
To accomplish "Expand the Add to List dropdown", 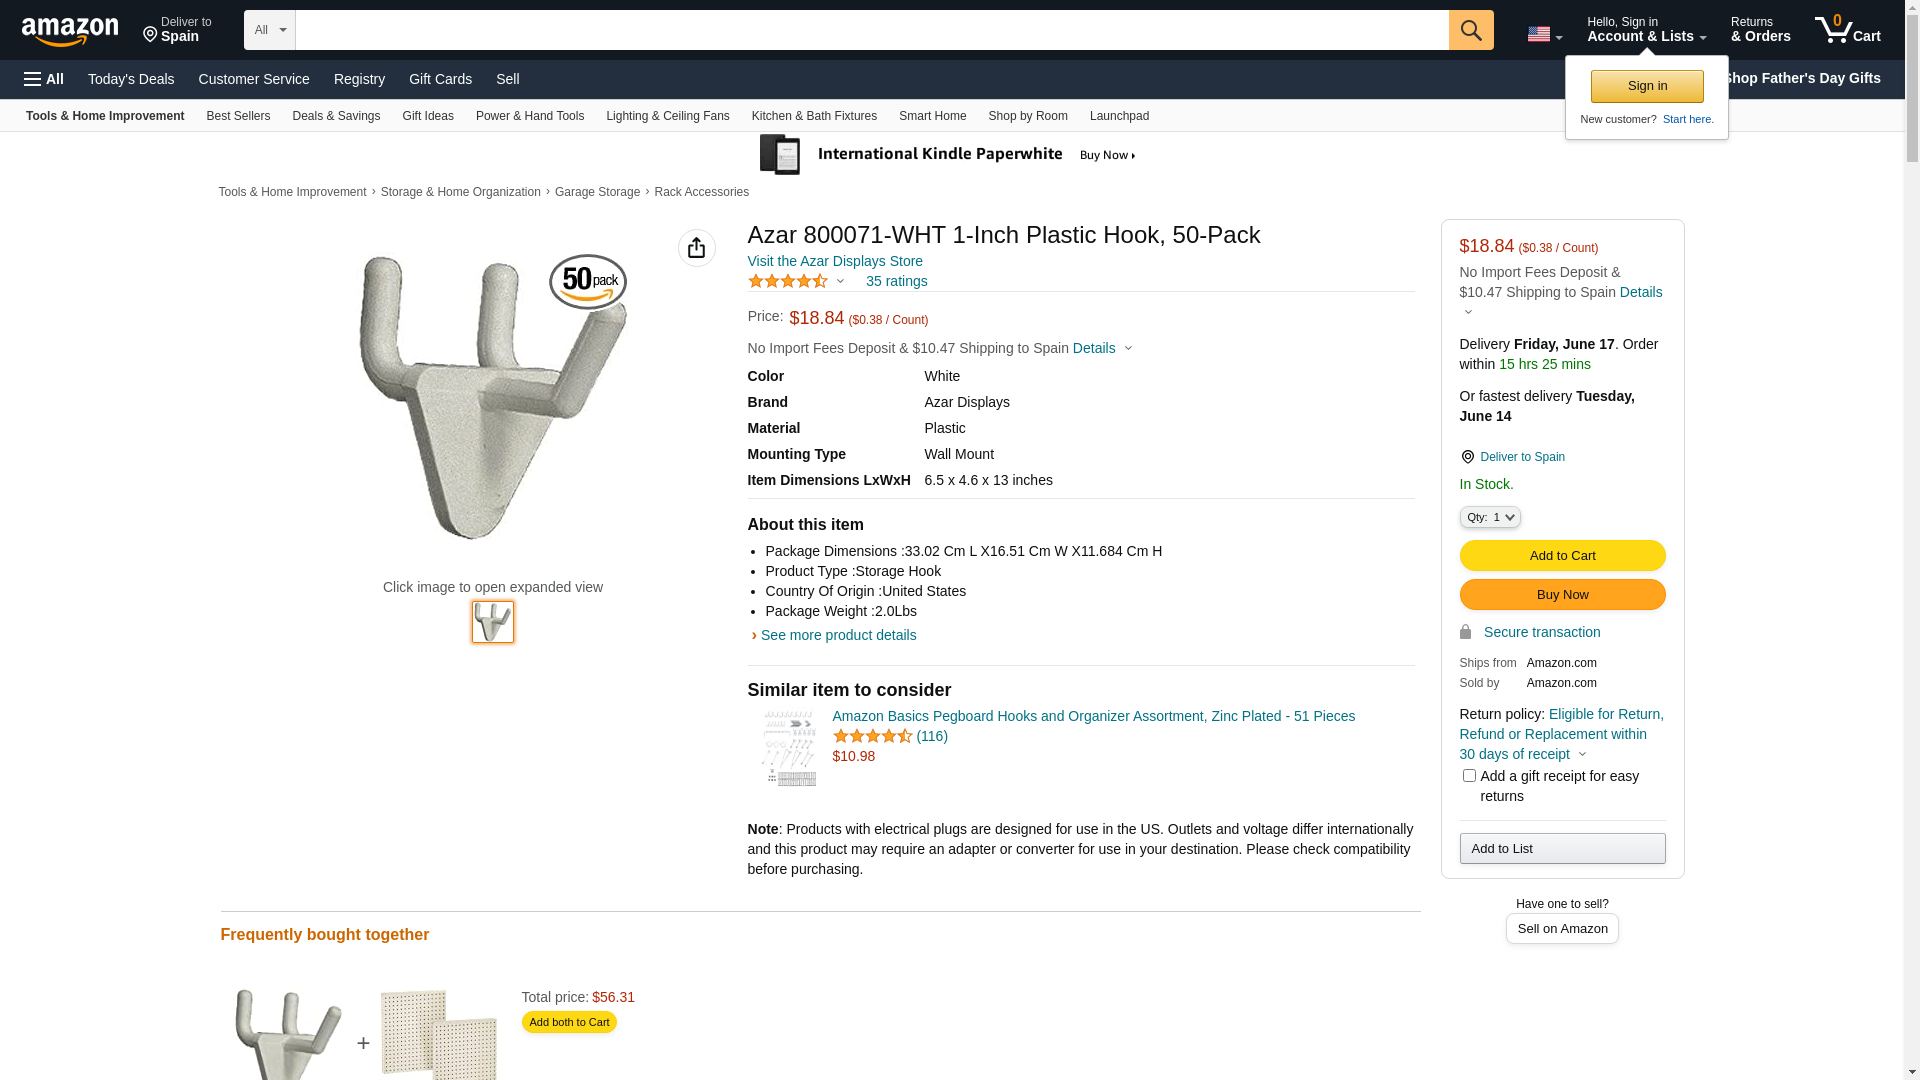I will (1562, 849).
